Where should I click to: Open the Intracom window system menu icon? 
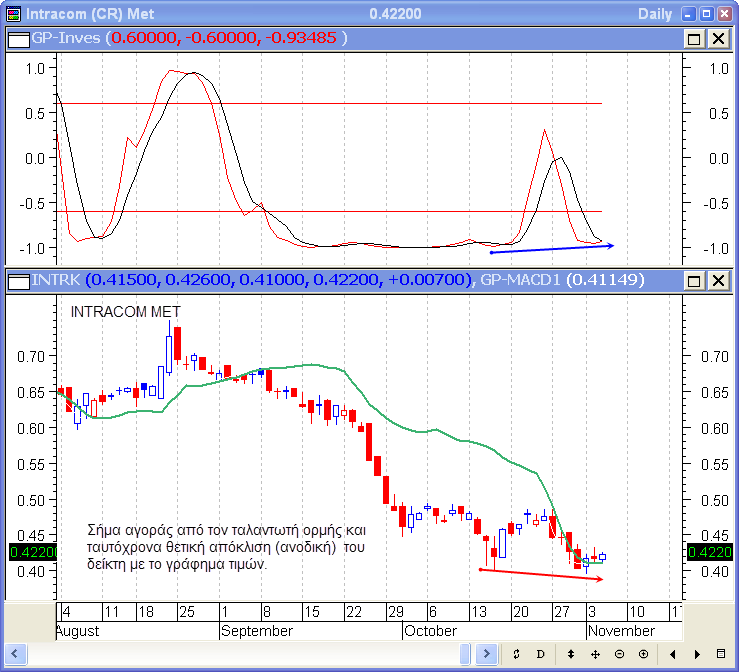click(x=13, y=14)
